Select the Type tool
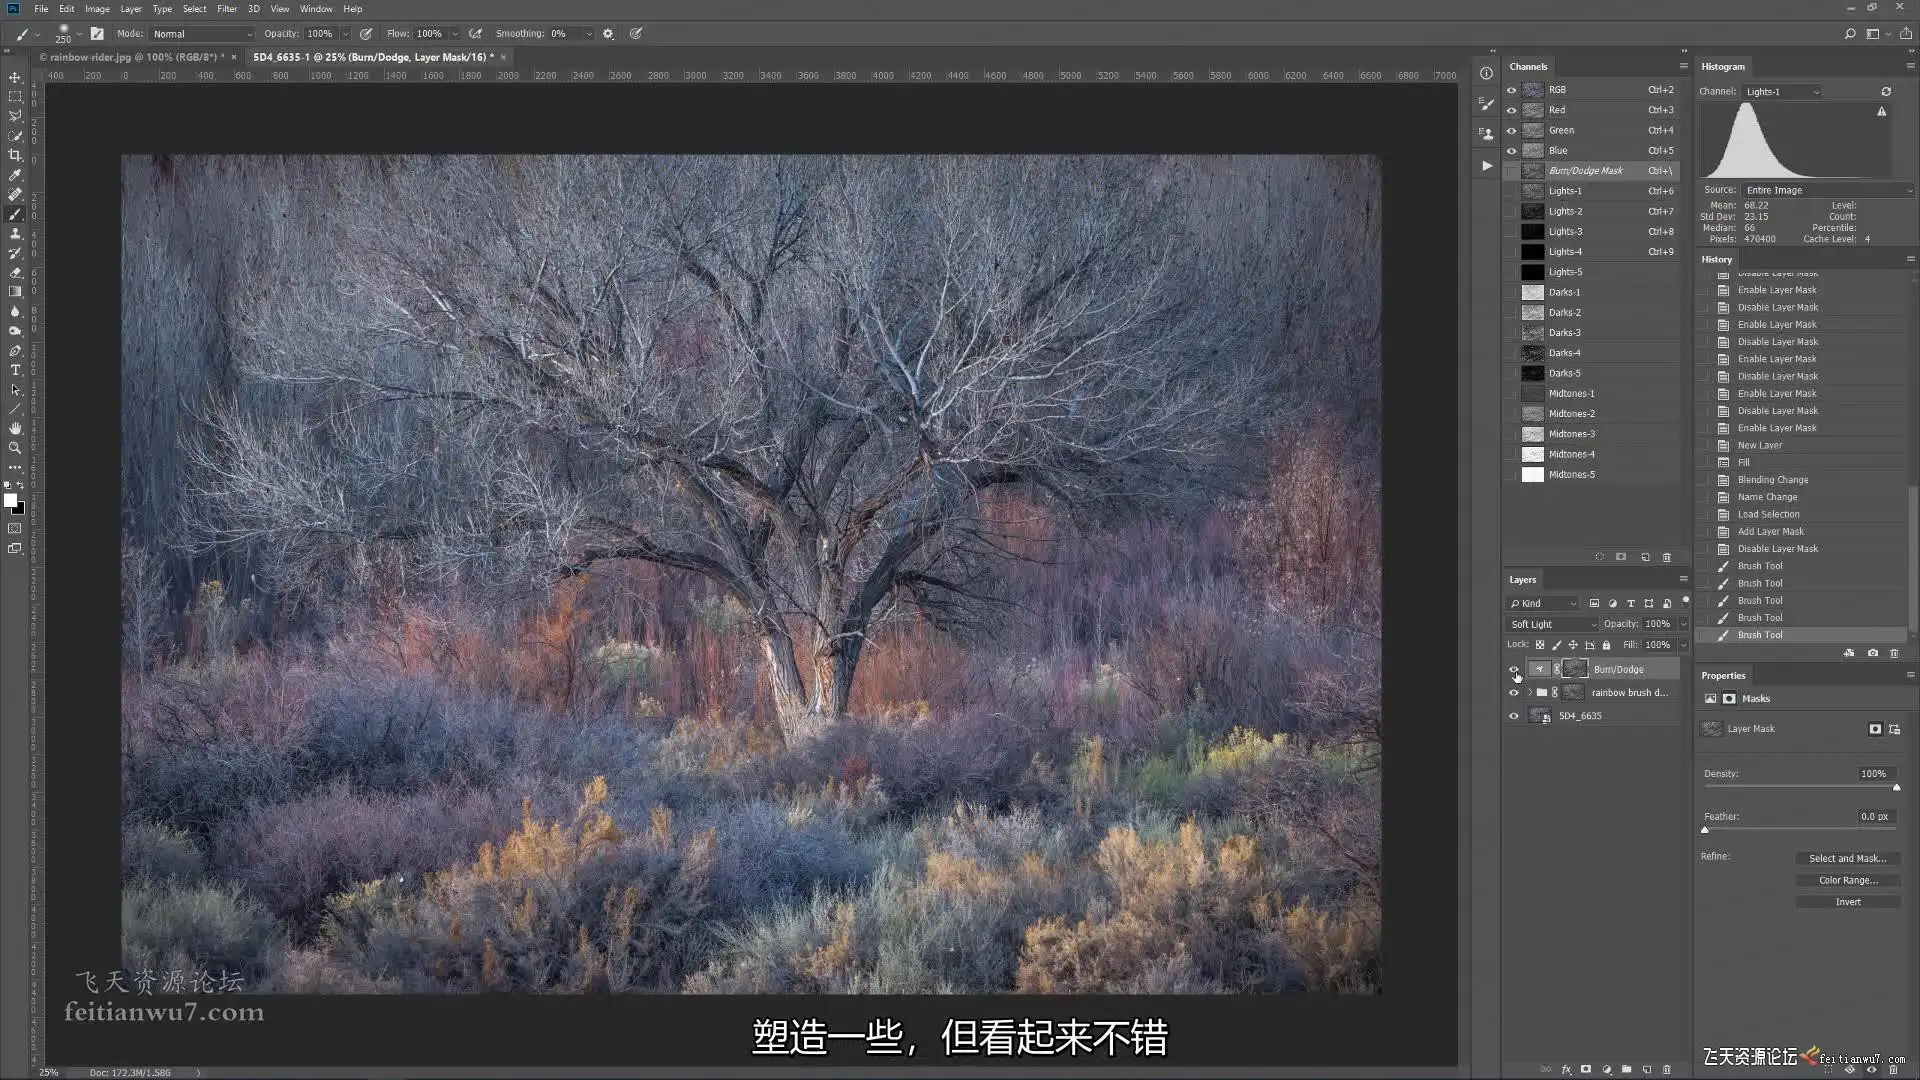 [15, 370]
